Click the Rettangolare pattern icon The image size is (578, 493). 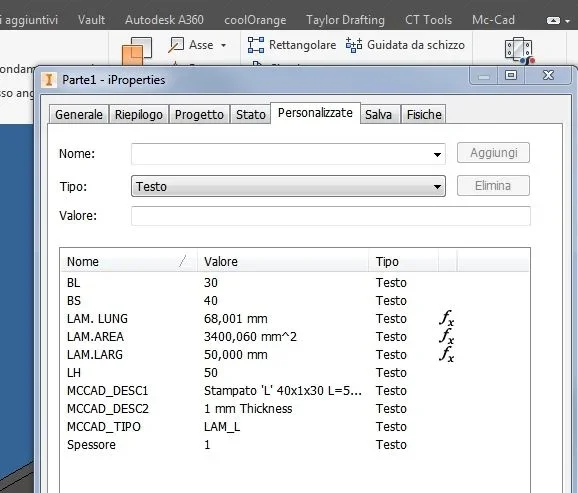(x=256, y=45)
